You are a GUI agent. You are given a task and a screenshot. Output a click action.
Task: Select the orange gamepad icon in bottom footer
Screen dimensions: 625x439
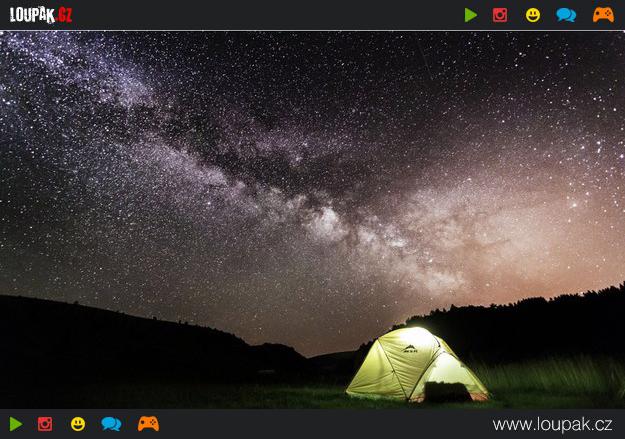coord(148,424)
